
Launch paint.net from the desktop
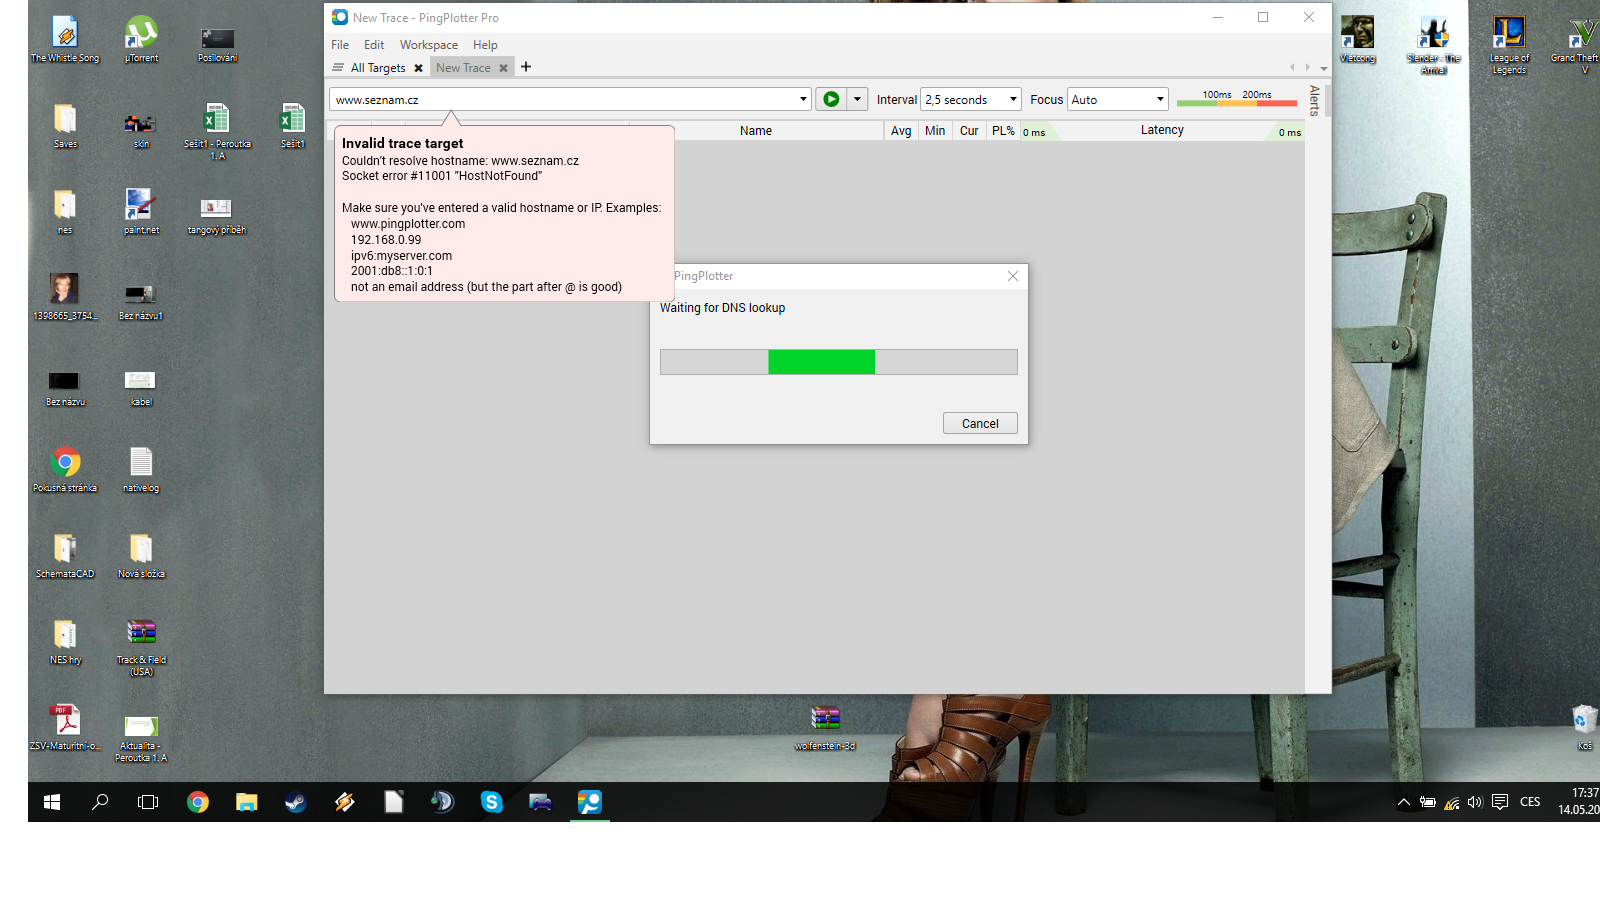[x=141, y=212]
